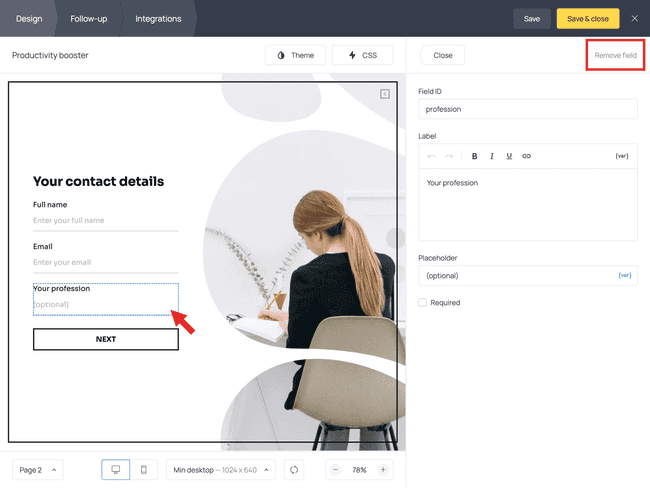This screenshot has height=488, width=650.
Task: Click the NEXT button in the form
Action: pyautogui.click(x=106, y=339)
